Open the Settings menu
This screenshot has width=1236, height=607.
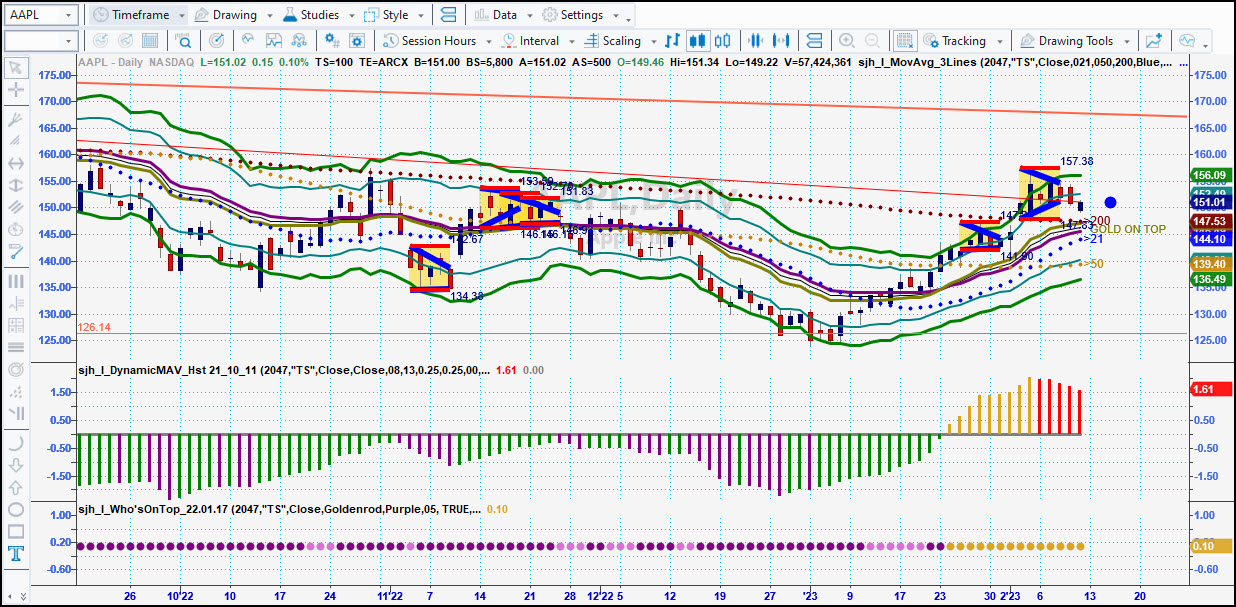[x=578, y=15]
